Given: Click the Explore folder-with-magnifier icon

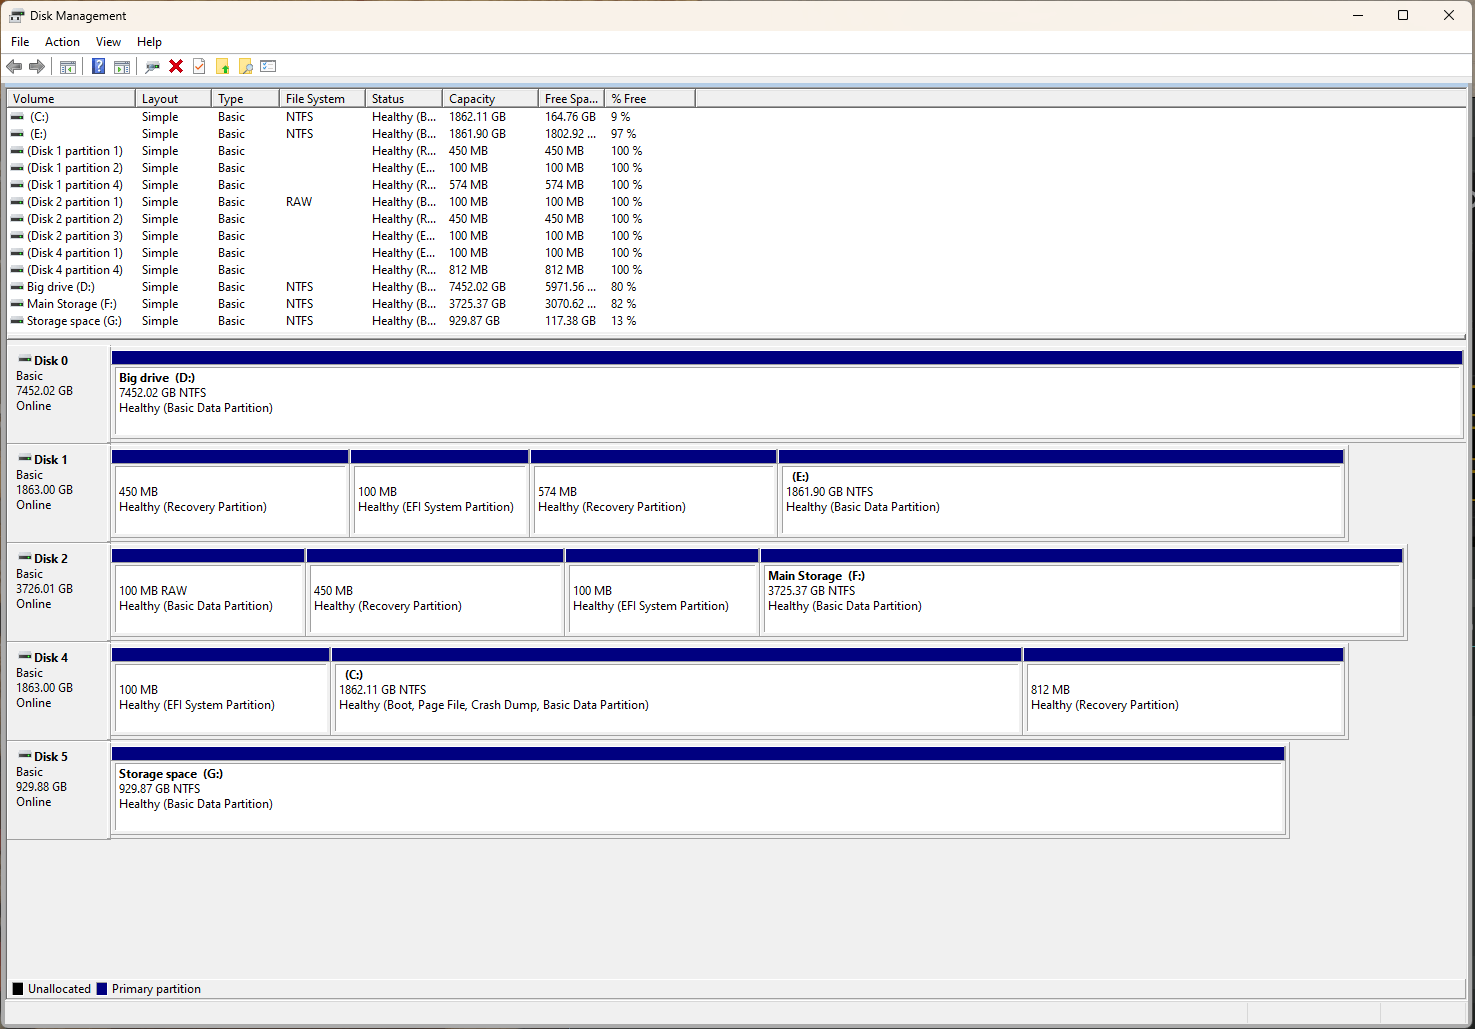Looking at the screenshot, I should (x=246, y=66).
